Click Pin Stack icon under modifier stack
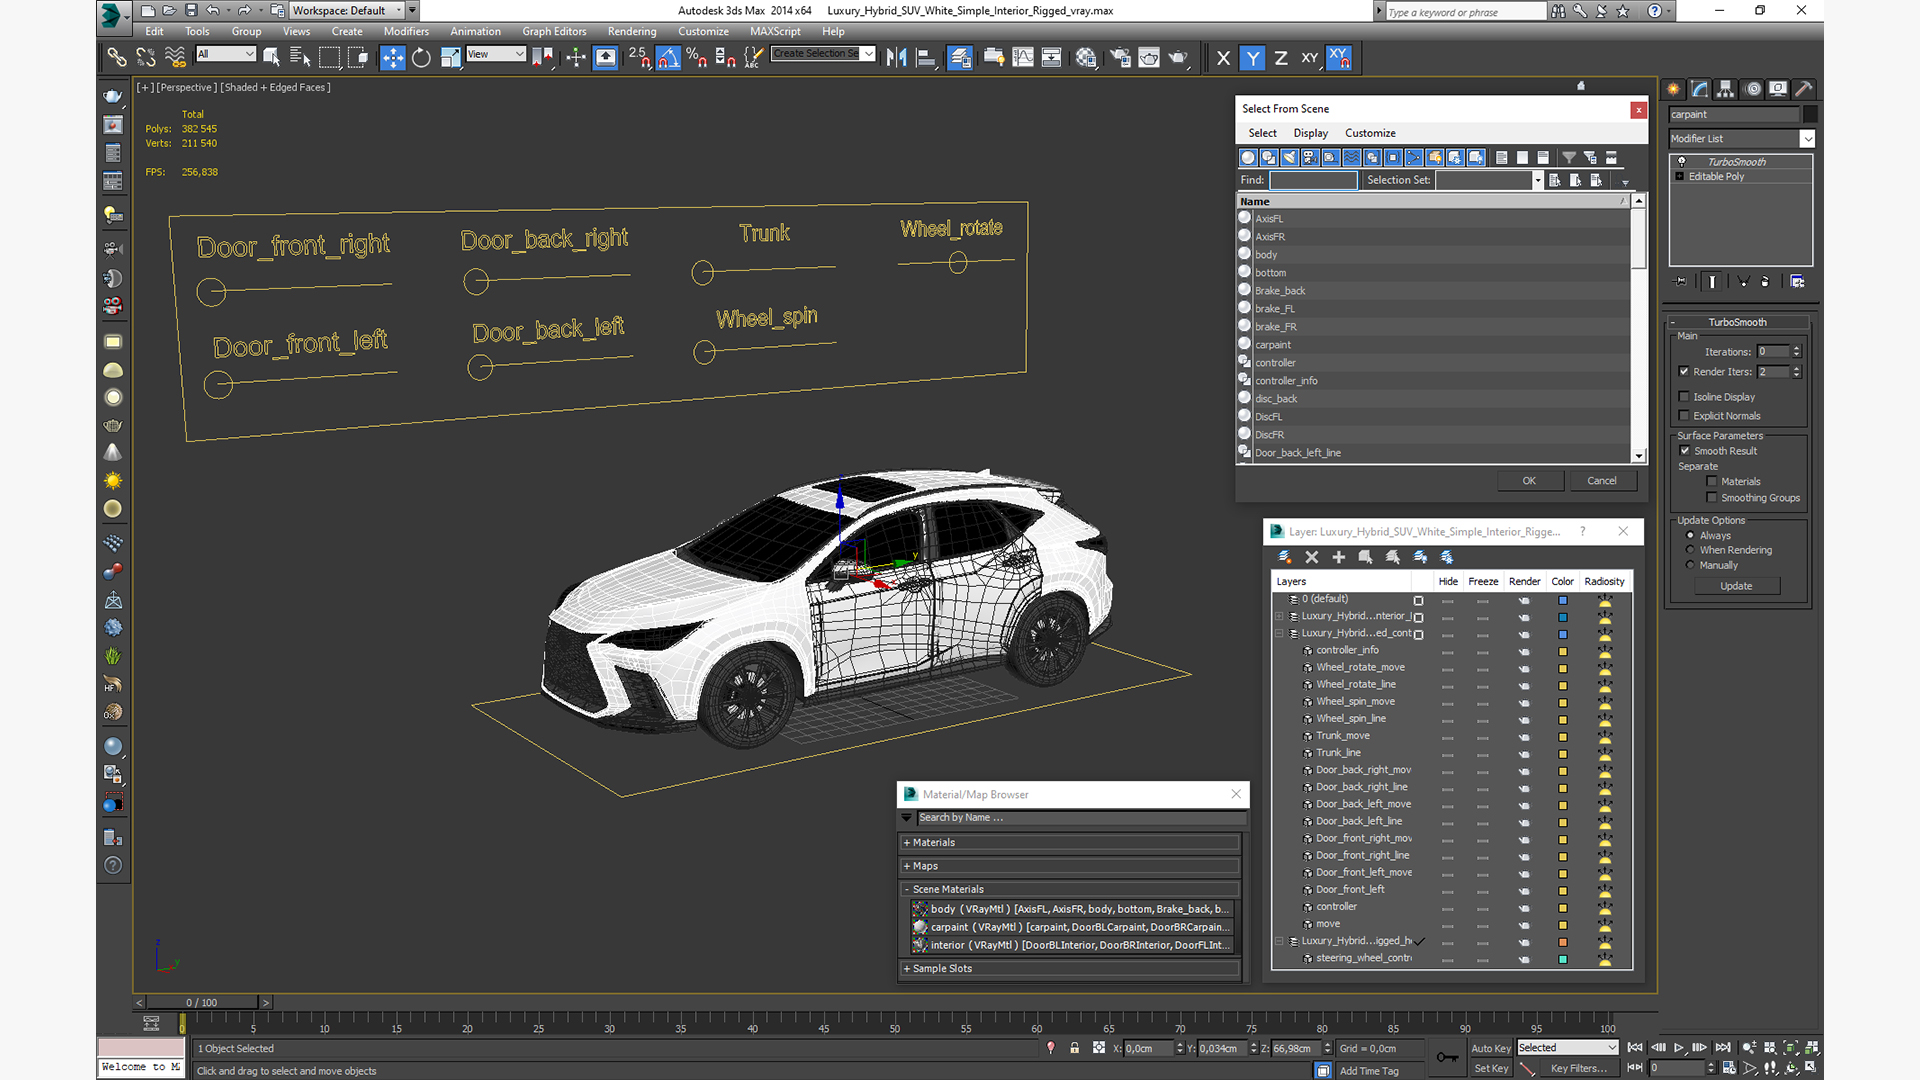The width and height of the screenshot is (1920, 1080). [x=1681, y=282]
